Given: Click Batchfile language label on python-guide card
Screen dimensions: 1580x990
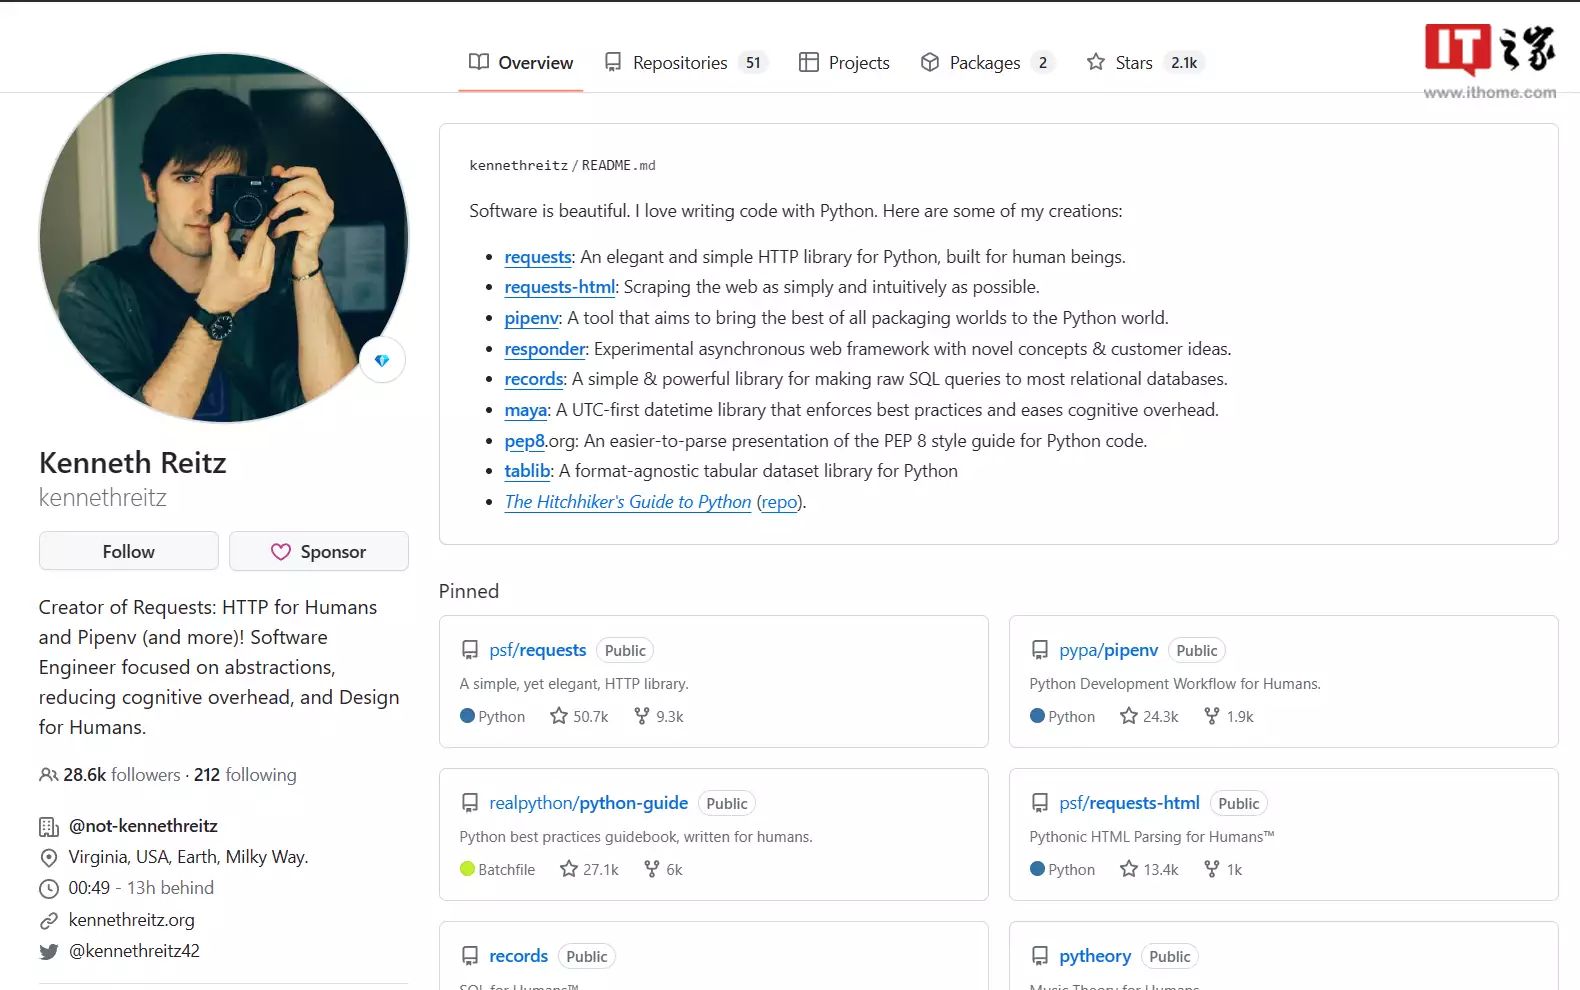Looking at the screenshot, I should [497, 869].
